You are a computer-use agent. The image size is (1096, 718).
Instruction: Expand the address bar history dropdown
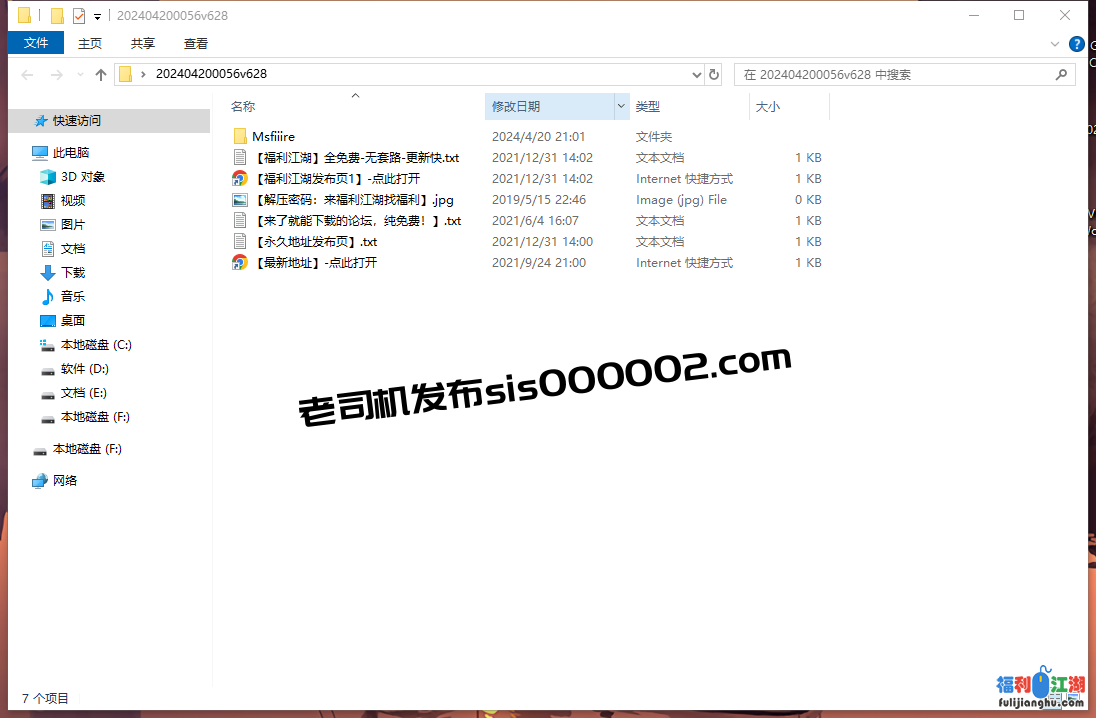[x=697, y=75]
